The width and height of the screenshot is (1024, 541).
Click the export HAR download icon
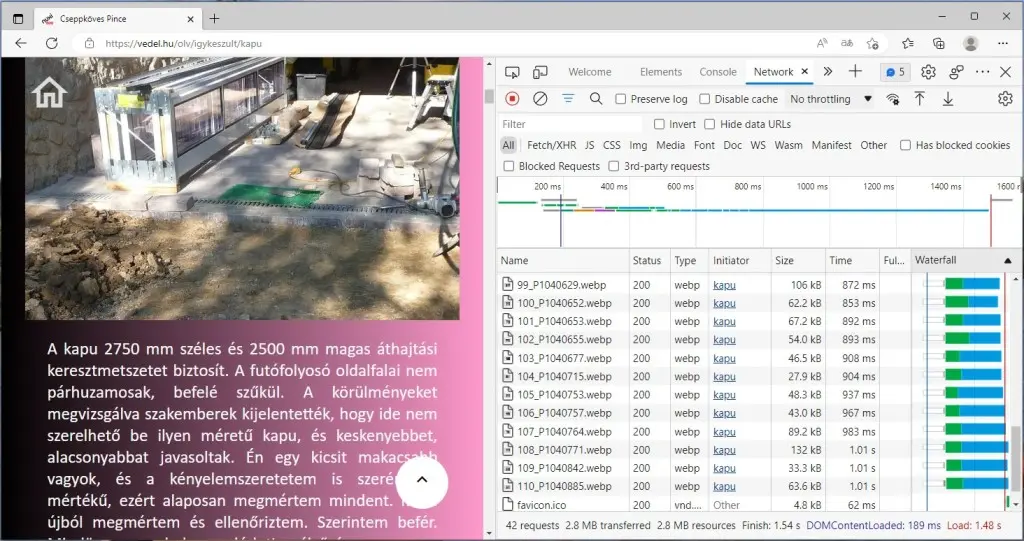[948, 99]
